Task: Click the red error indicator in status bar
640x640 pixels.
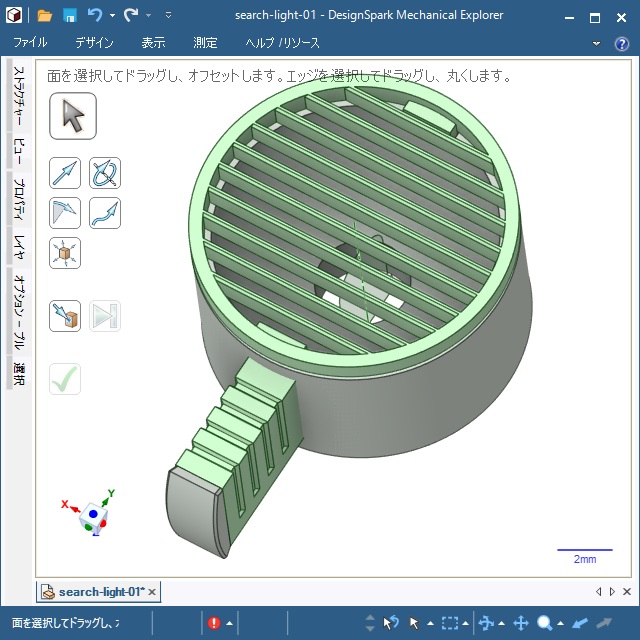Action: [x=213, y=623]
